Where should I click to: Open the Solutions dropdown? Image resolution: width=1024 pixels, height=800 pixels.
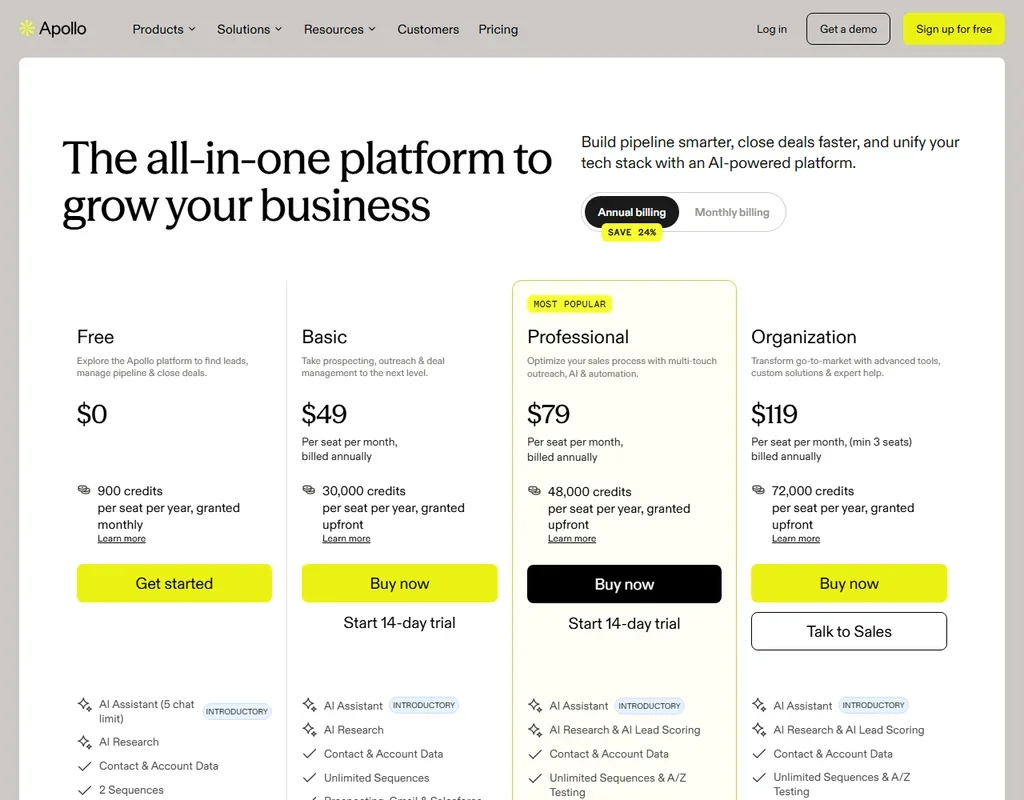tap(249, 29)
